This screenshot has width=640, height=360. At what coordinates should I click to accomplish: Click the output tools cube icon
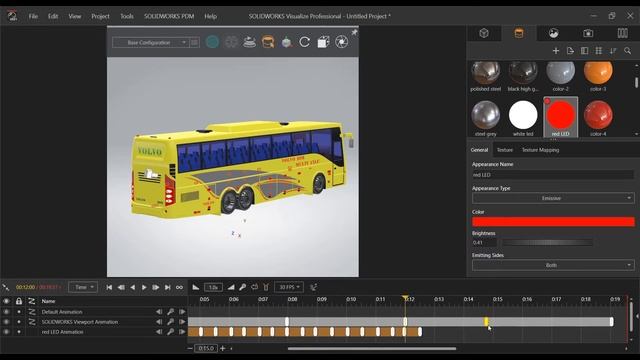[x=323, y=42]
